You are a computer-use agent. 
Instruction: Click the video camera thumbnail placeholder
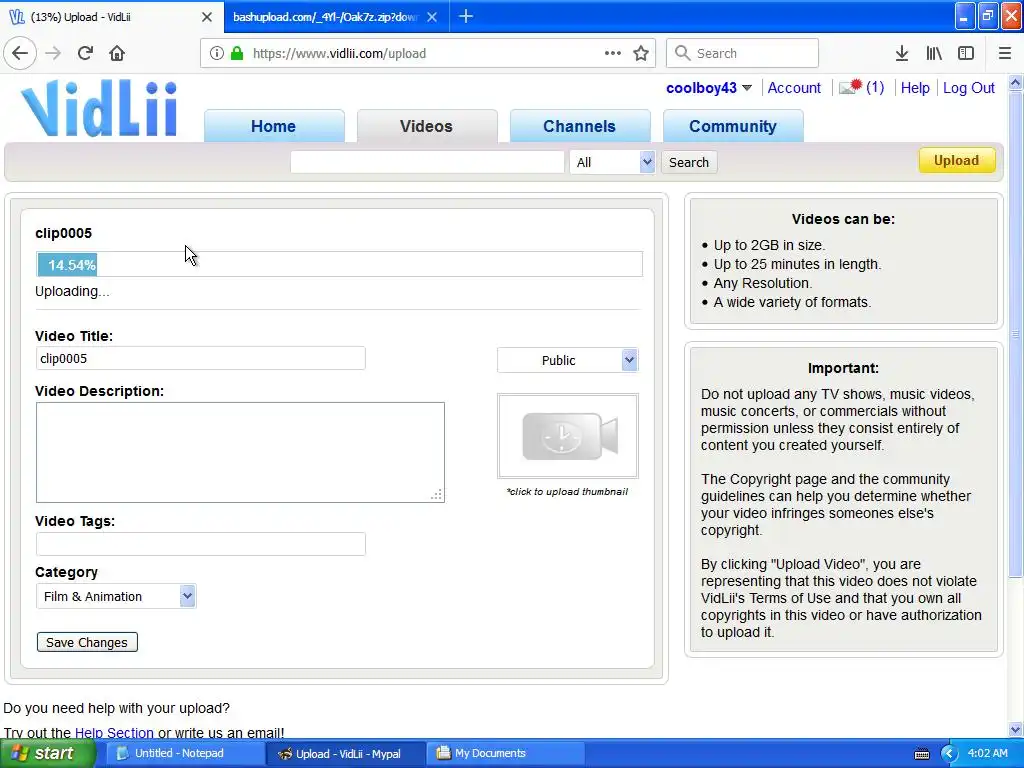coord(568,436)
